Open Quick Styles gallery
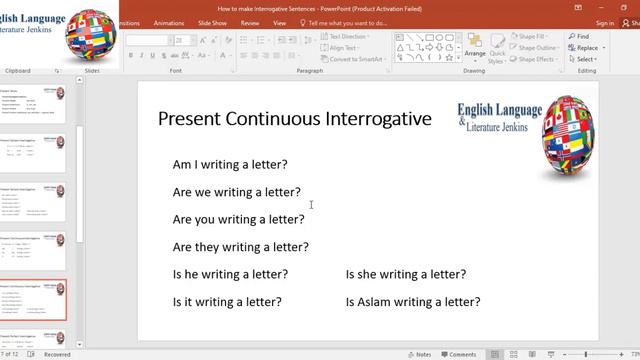The height and width of the screenshot is (360, 640). pyautogui.click(x=497, y=49)
